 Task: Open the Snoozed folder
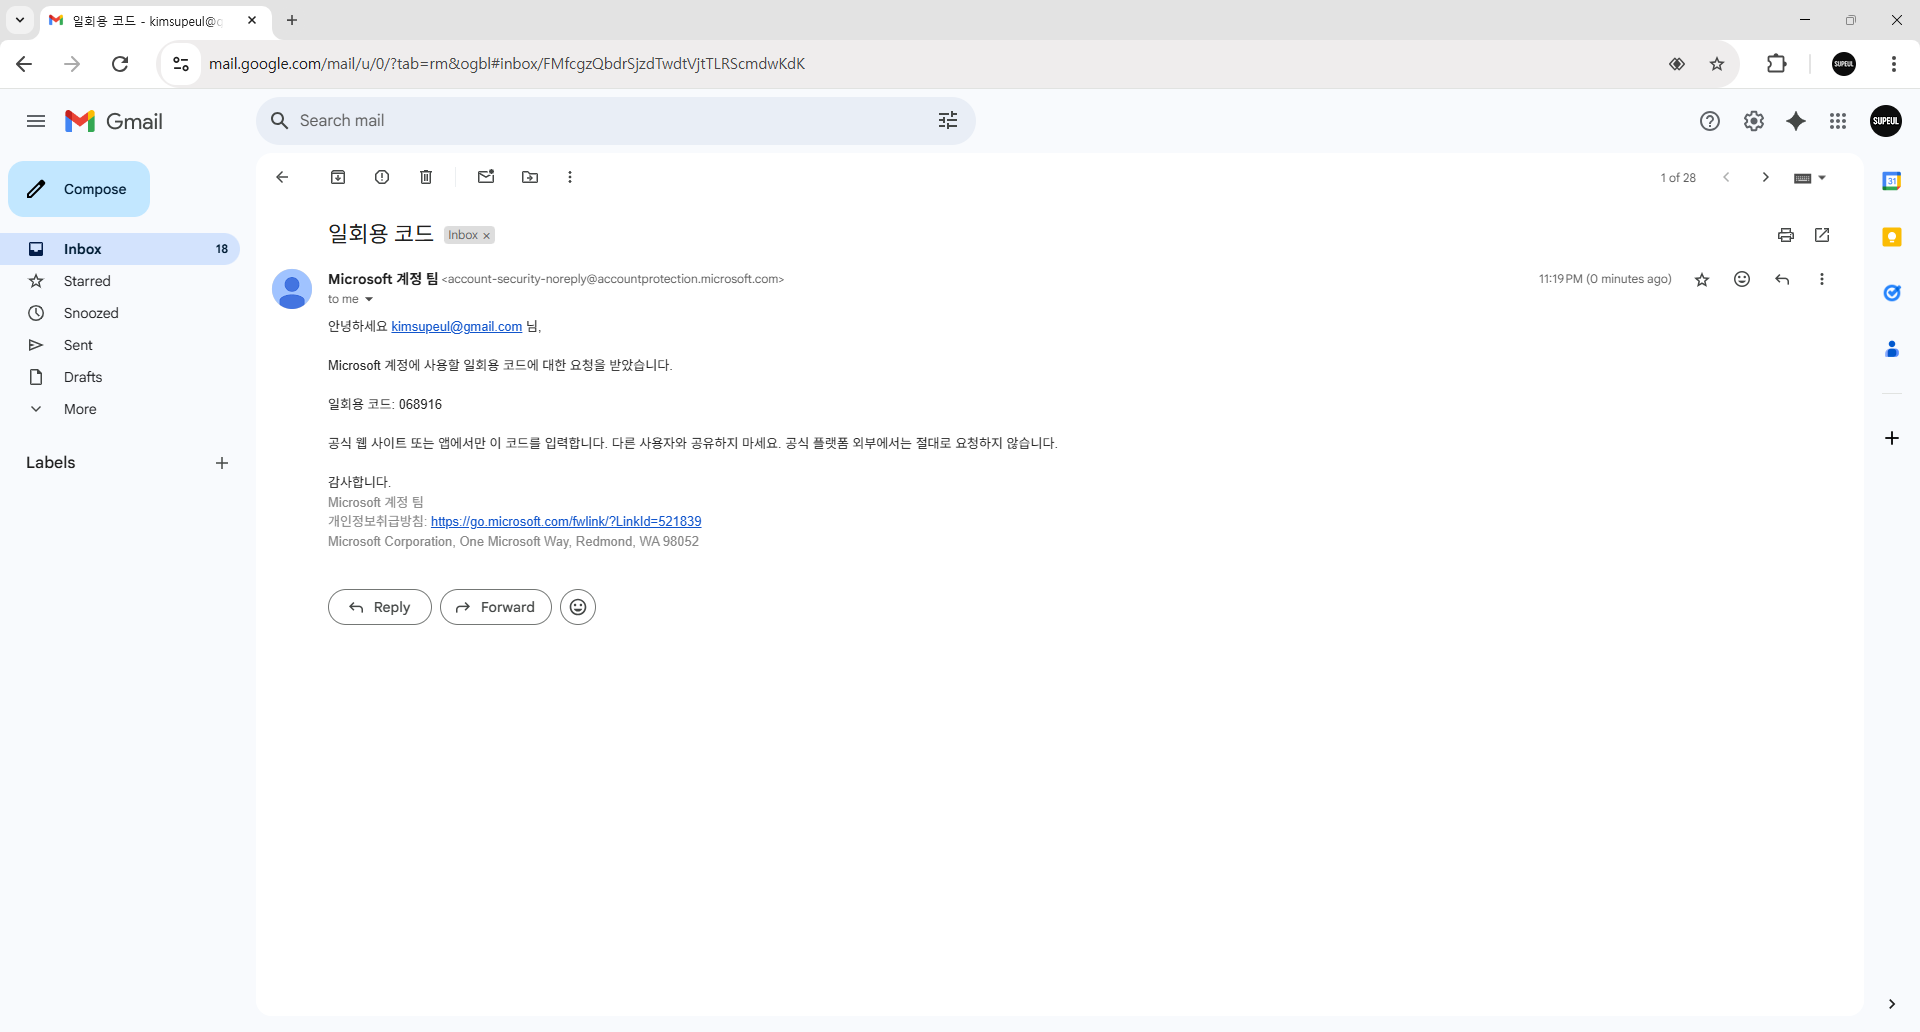pos(120,313)
